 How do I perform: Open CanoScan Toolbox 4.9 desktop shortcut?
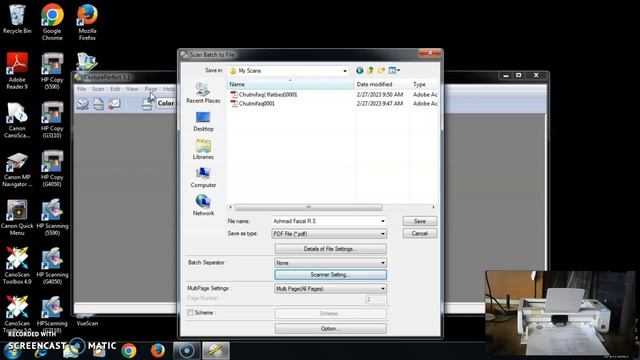pyautogui.click(x=17, y=266)
